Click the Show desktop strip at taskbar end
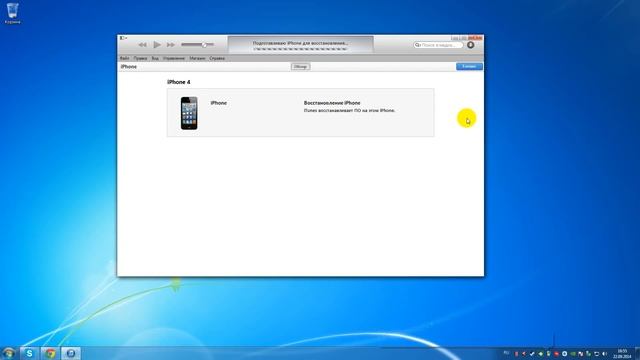 [637, 353]
